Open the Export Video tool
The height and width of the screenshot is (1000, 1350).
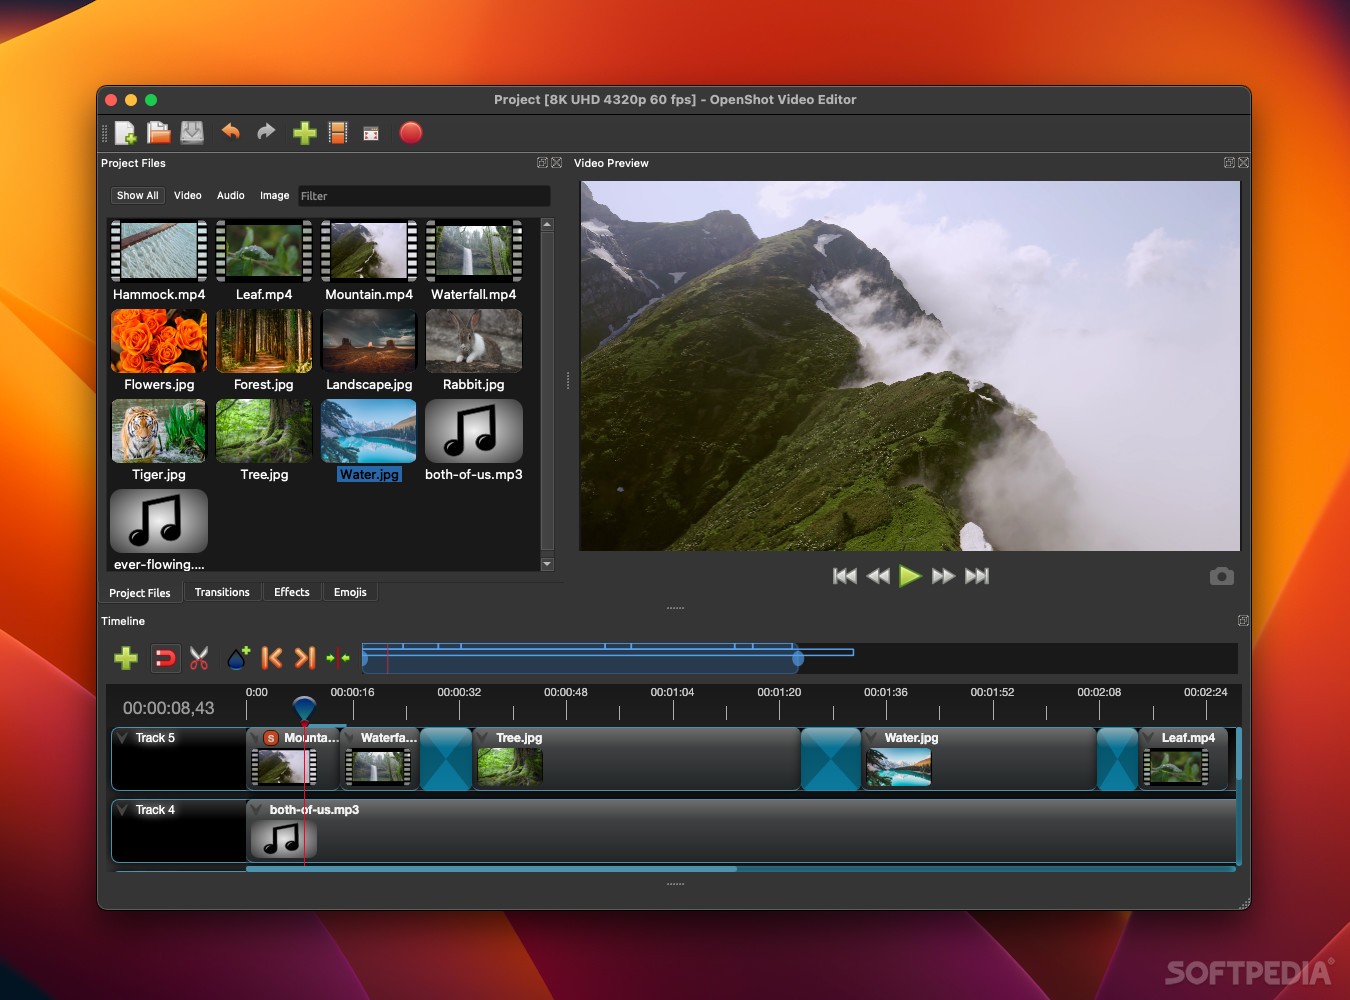[410, 132]
